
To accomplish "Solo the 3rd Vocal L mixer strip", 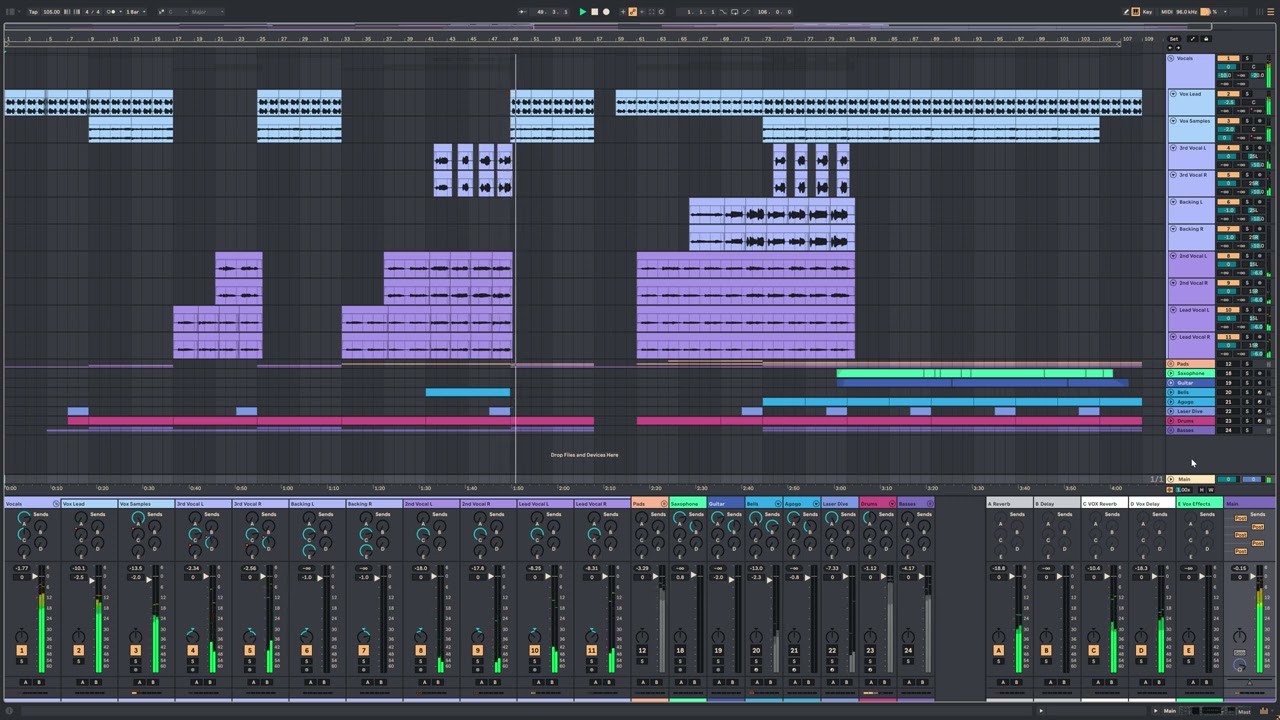I will click(192, 661).
